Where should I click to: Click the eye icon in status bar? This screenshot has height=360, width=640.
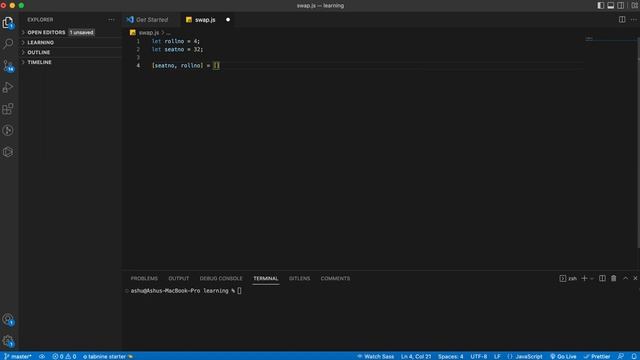[x=42, y=356]
